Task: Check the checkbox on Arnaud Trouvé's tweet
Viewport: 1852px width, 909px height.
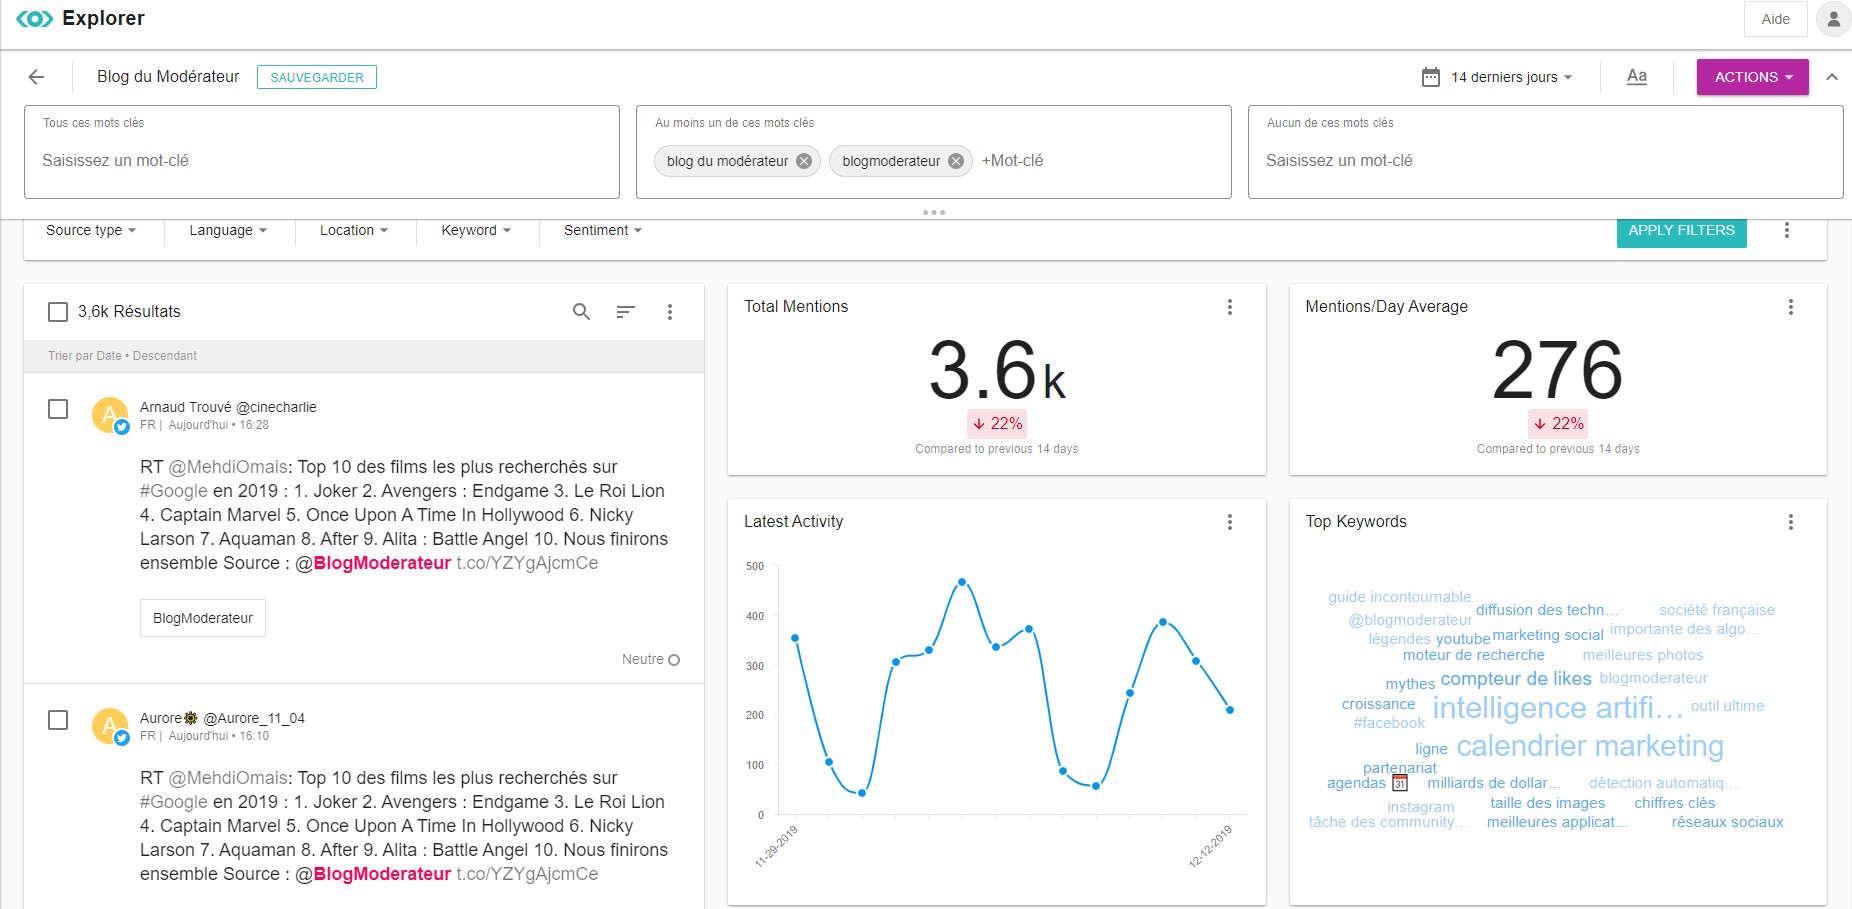Action: (x=57, y=409)
